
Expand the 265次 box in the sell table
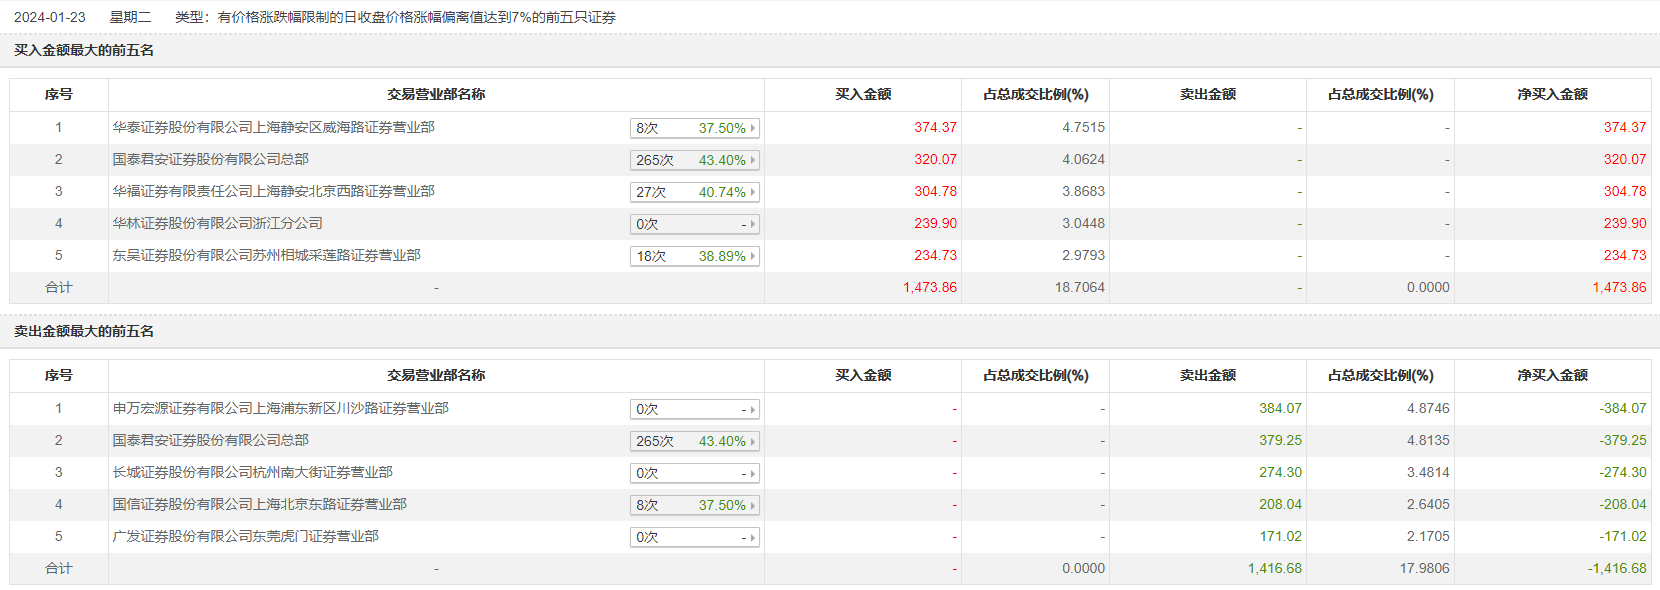pos(694,441)
